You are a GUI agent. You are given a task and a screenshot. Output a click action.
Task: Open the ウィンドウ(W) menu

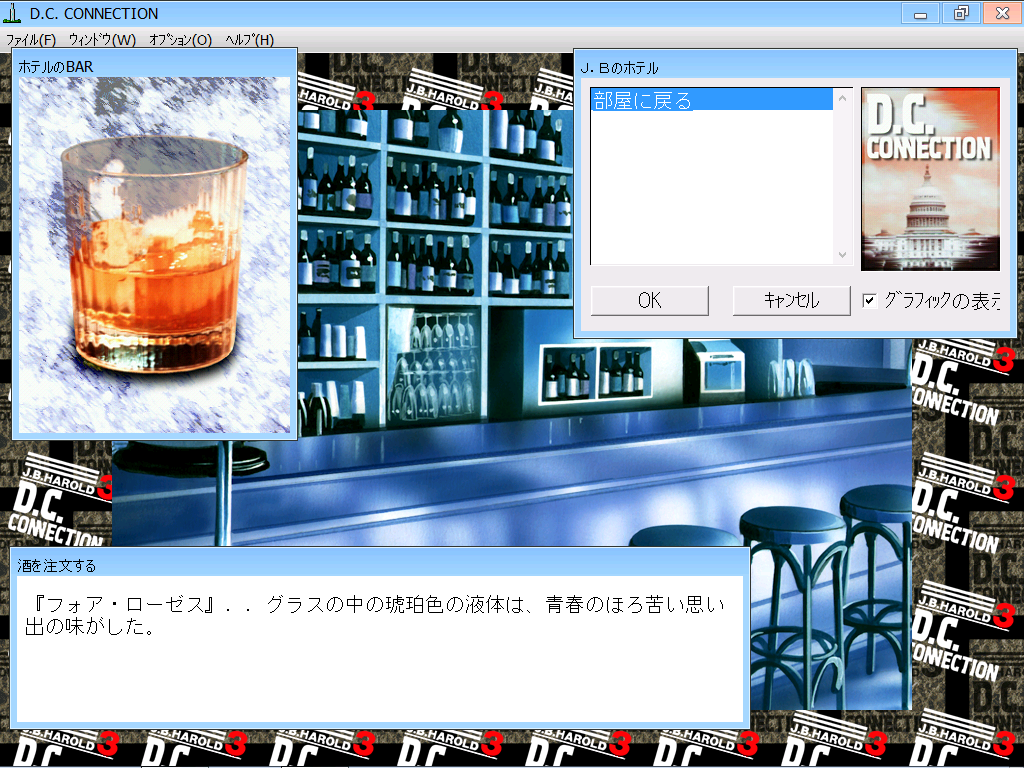(x=102, y=40)
